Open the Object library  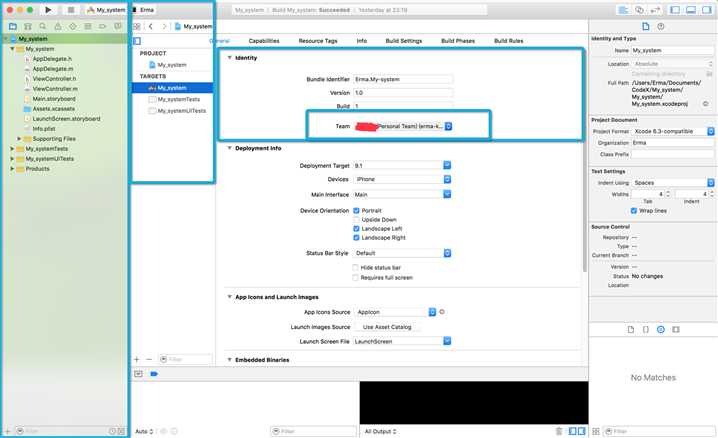tap(661, 330)
